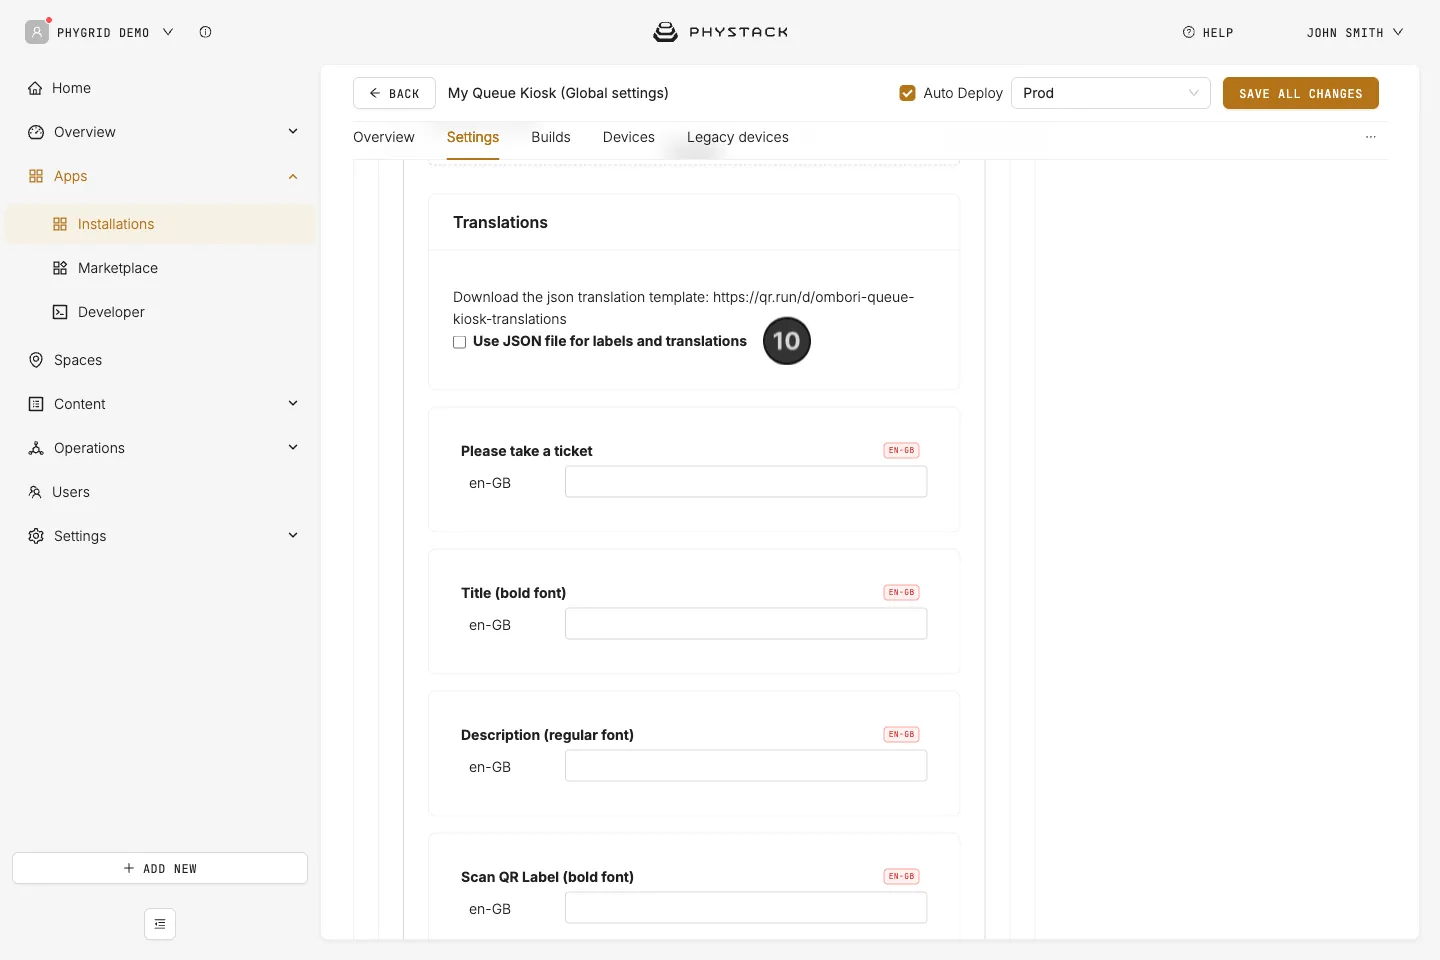Click Save All Changes button
1440x960 pixels.
point(1301,93)
